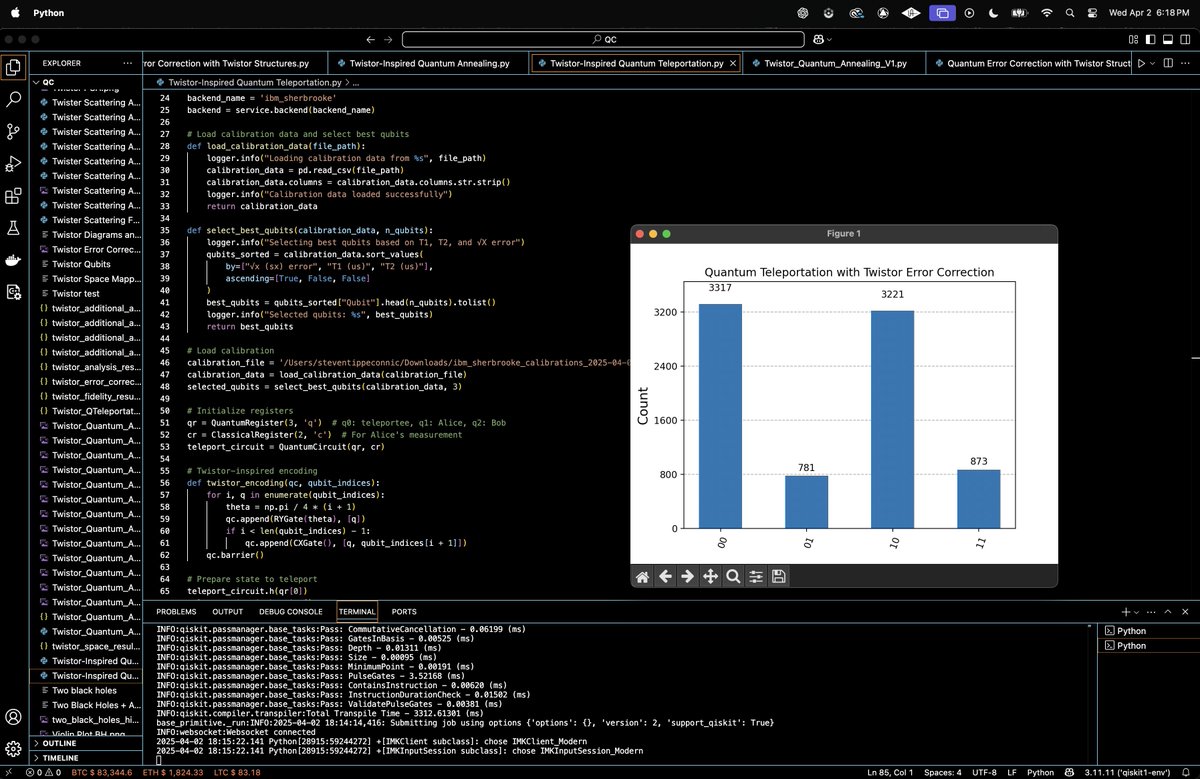Viewport: 1200px width, 779px height.
Task: Go forward with the navigation arrow in title bar
Action: (390, 39)
